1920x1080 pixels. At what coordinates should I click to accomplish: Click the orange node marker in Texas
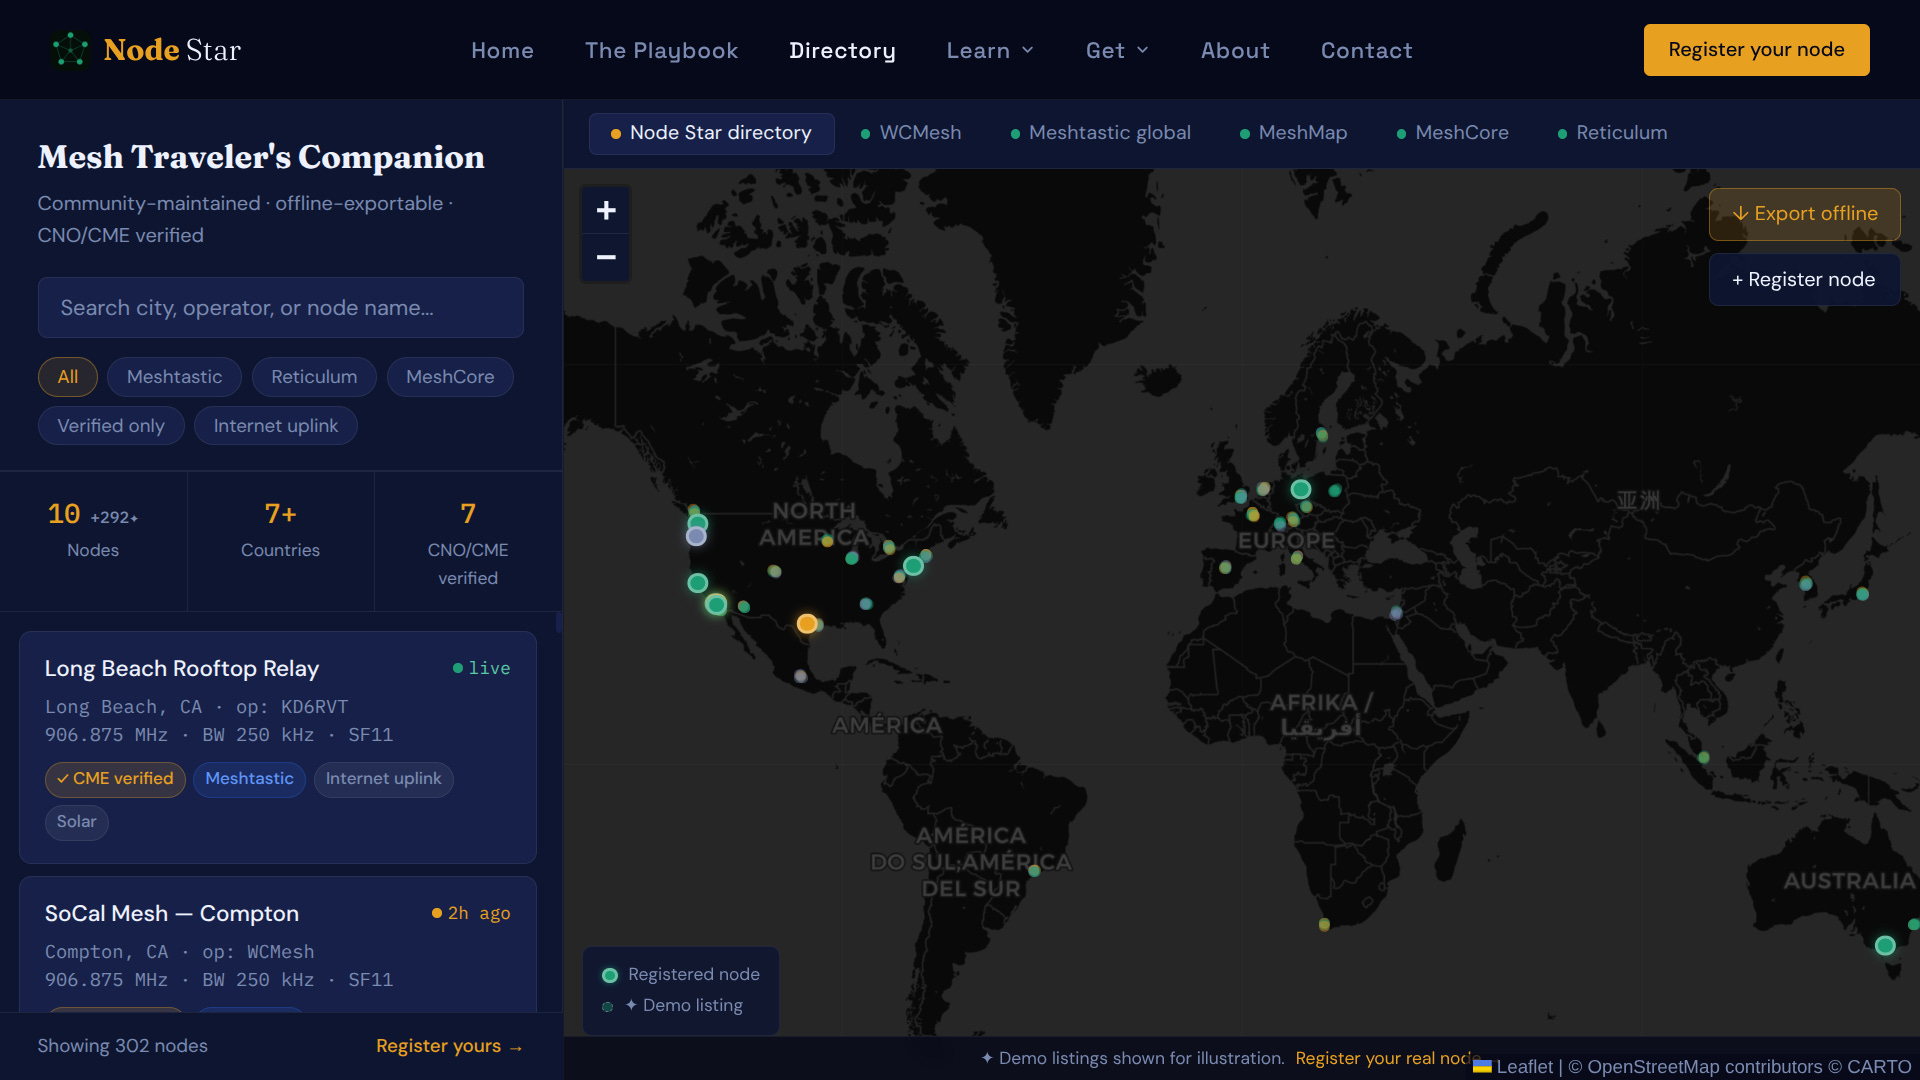(x=807, y=624)
